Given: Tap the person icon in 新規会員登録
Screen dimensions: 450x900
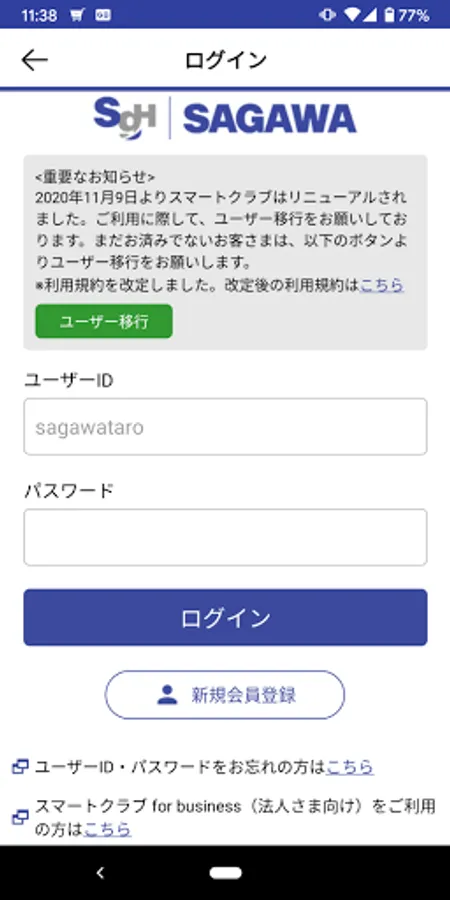Looking at the screenshot, I should pos(167,695).
